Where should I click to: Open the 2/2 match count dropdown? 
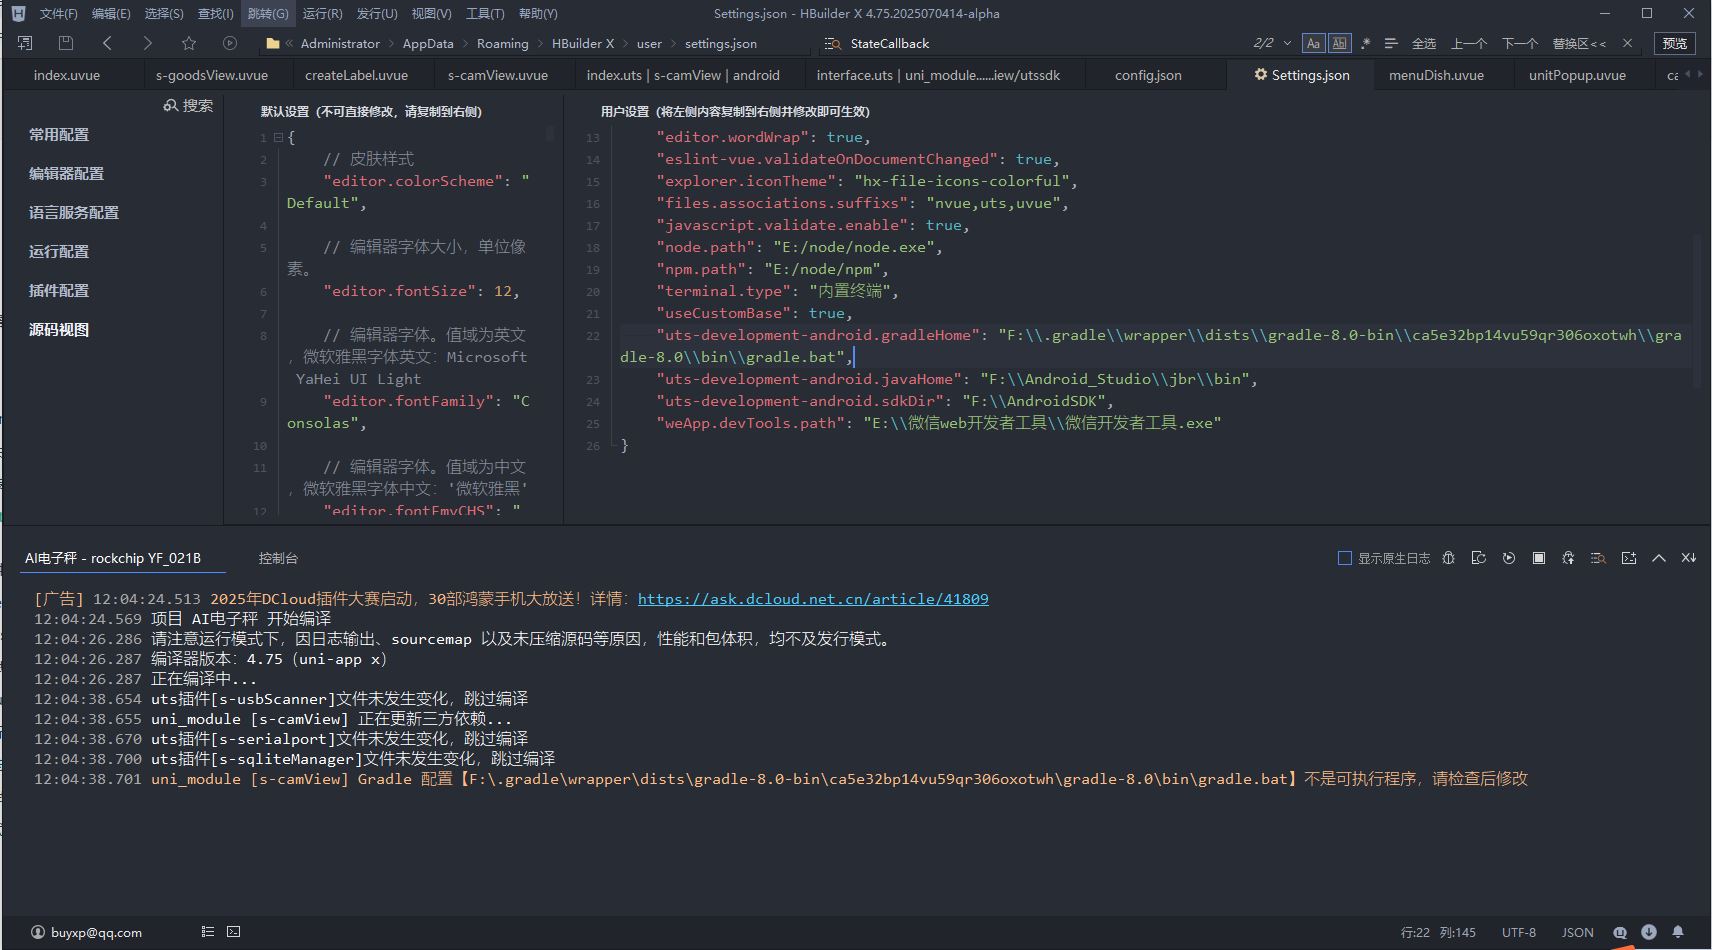point(1287,43)
